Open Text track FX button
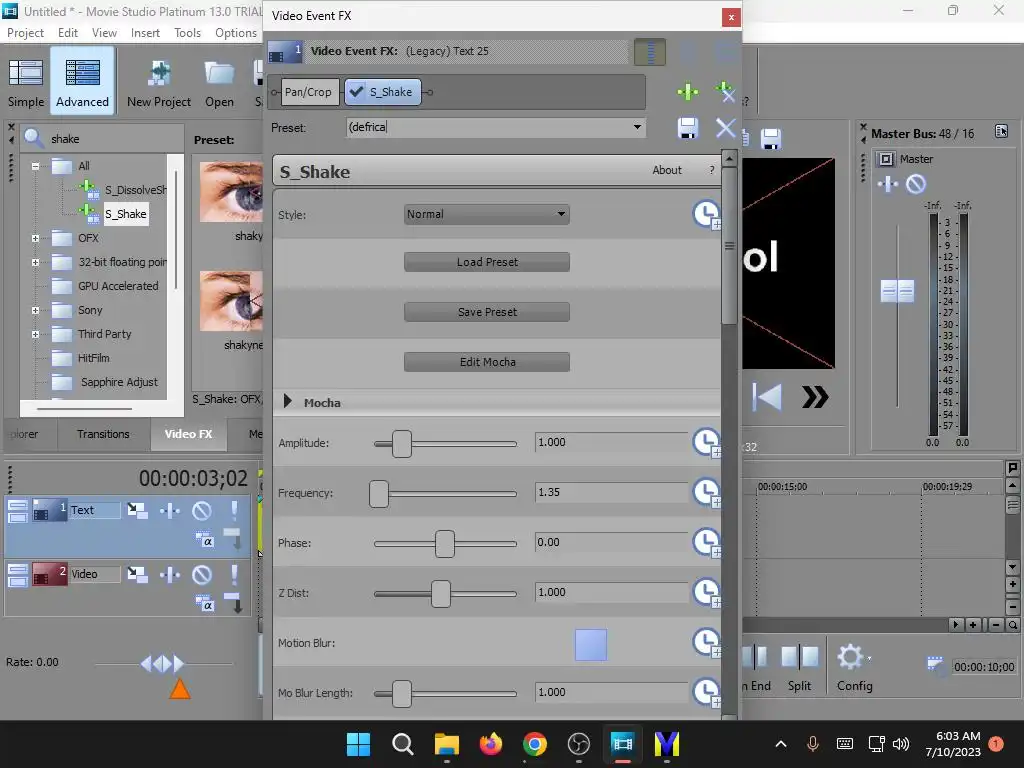This screenshot has height=768, width=1024. [170, 510]
